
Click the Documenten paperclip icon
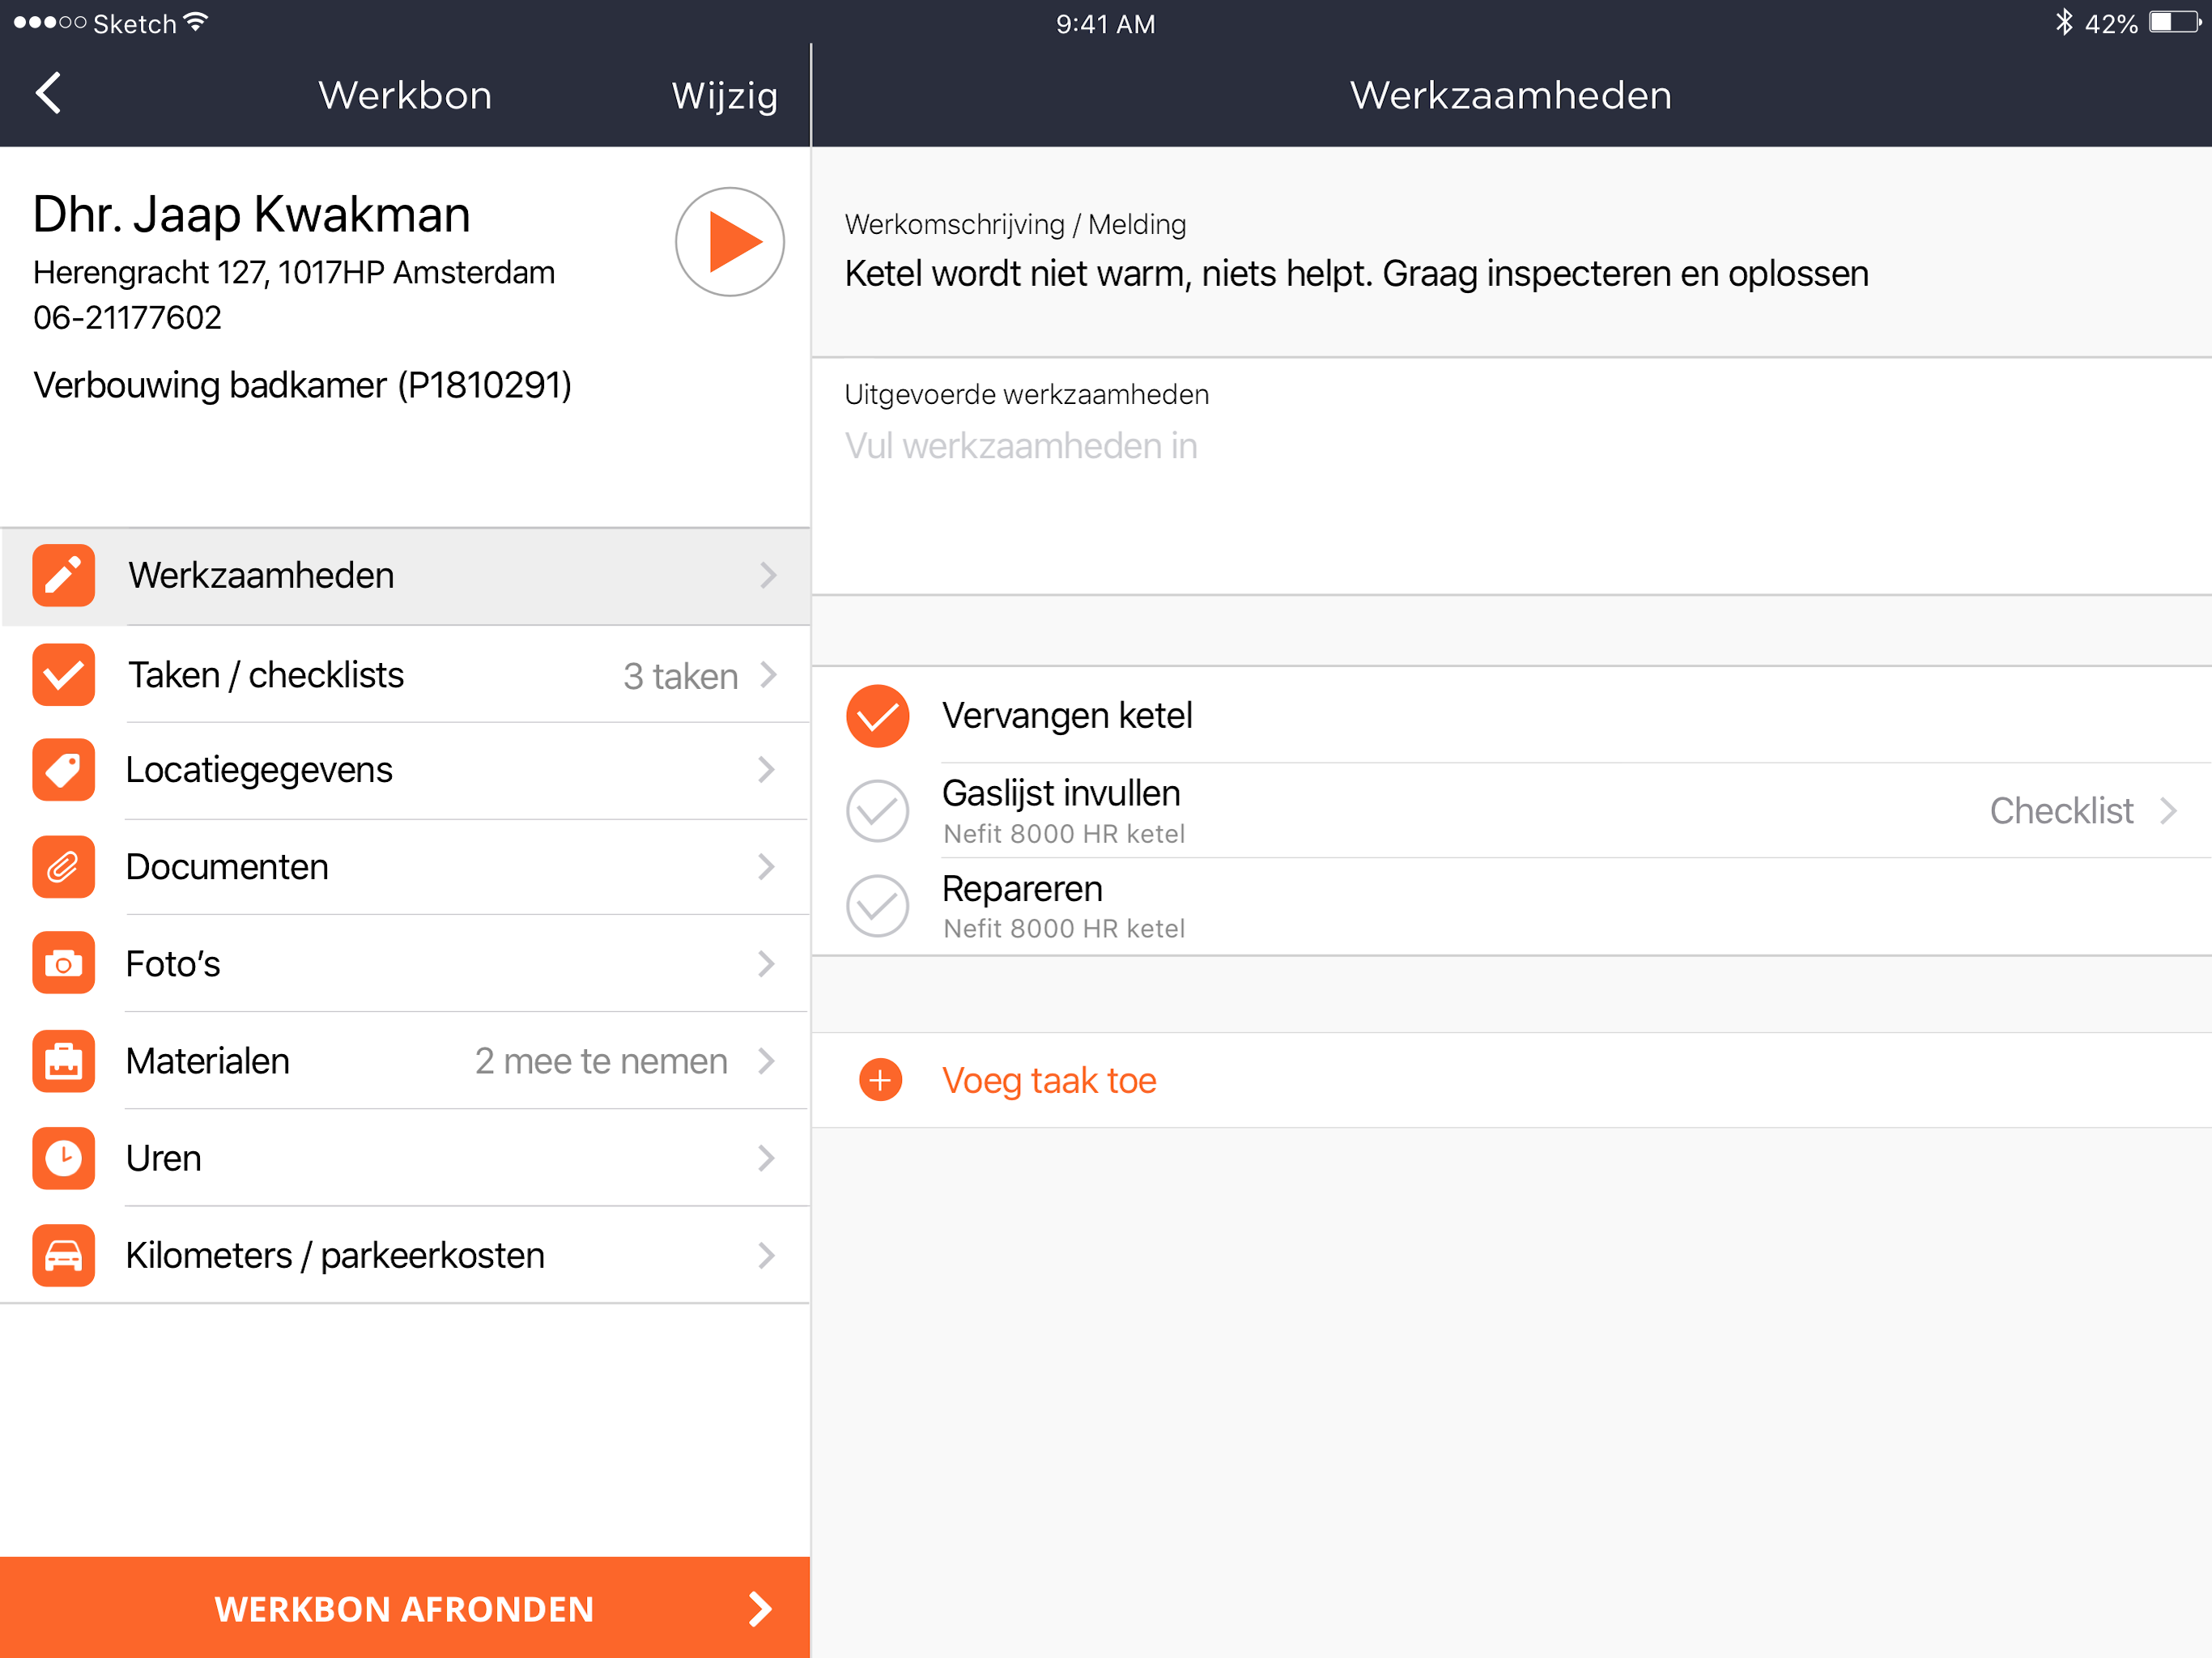63,867
